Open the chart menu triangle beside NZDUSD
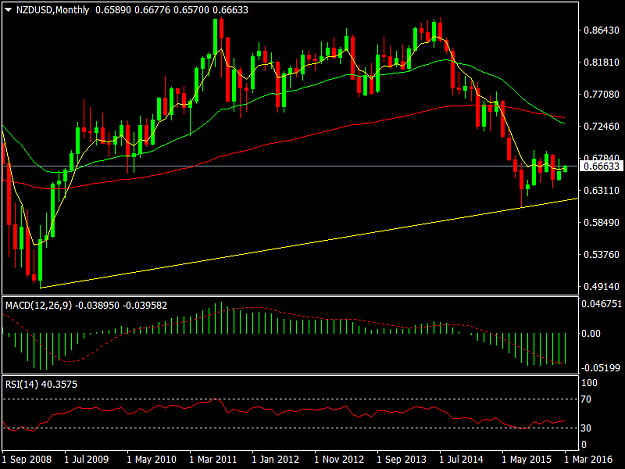 point(8,10)
